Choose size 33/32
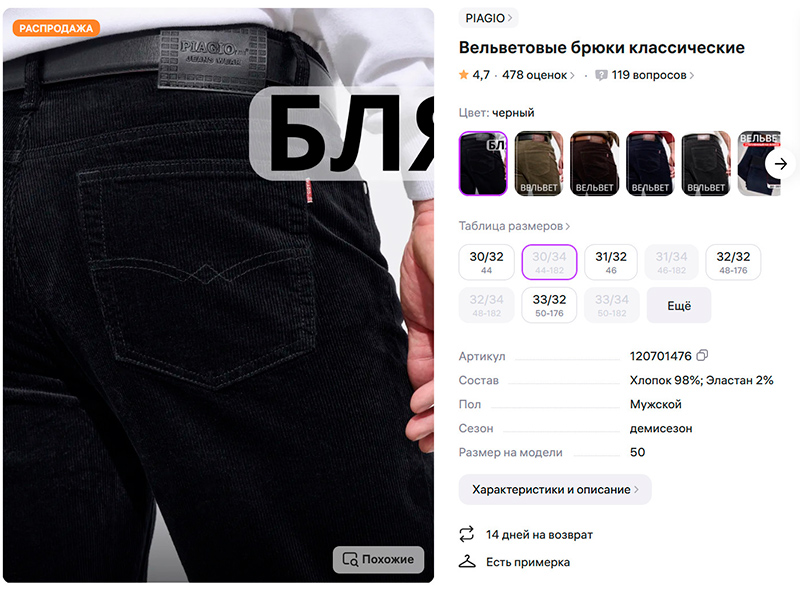The image size is (800, 589). pos(549,305)
